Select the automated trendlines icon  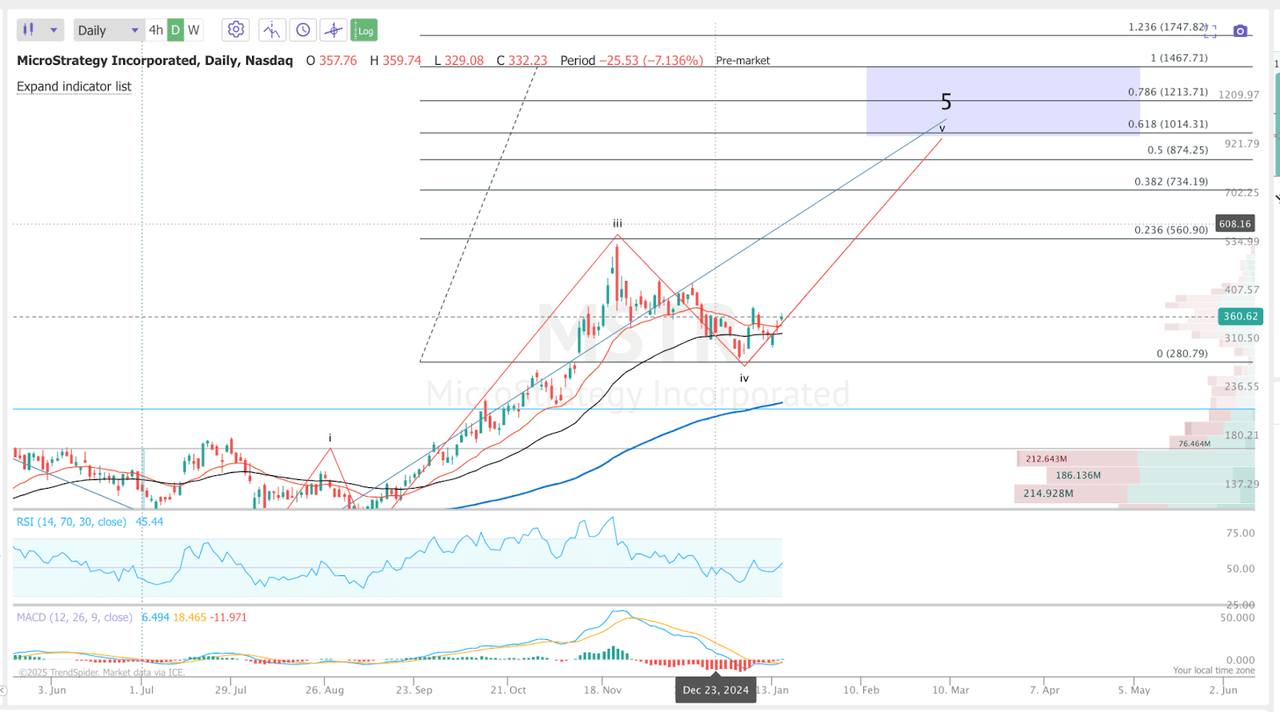point(271,29)
